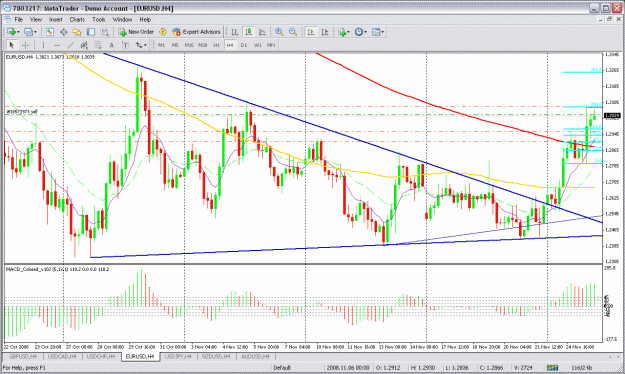The width and height of the screenshot is (625, 374).
Task: Select the equidistant channel tool
Action: coord(84,45)
